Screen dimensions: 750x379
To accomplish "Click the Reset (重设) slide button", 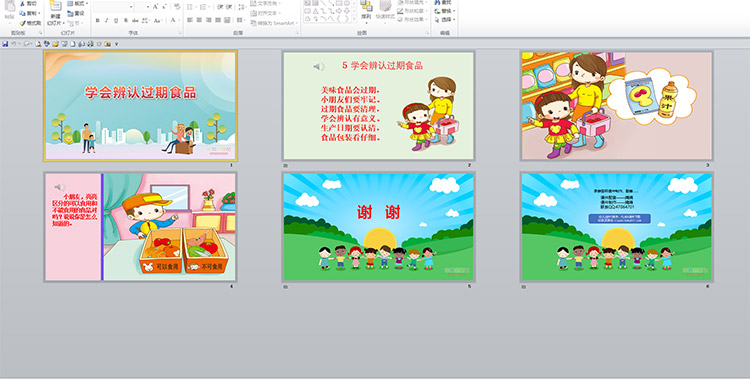I will [x=76, y=13].
